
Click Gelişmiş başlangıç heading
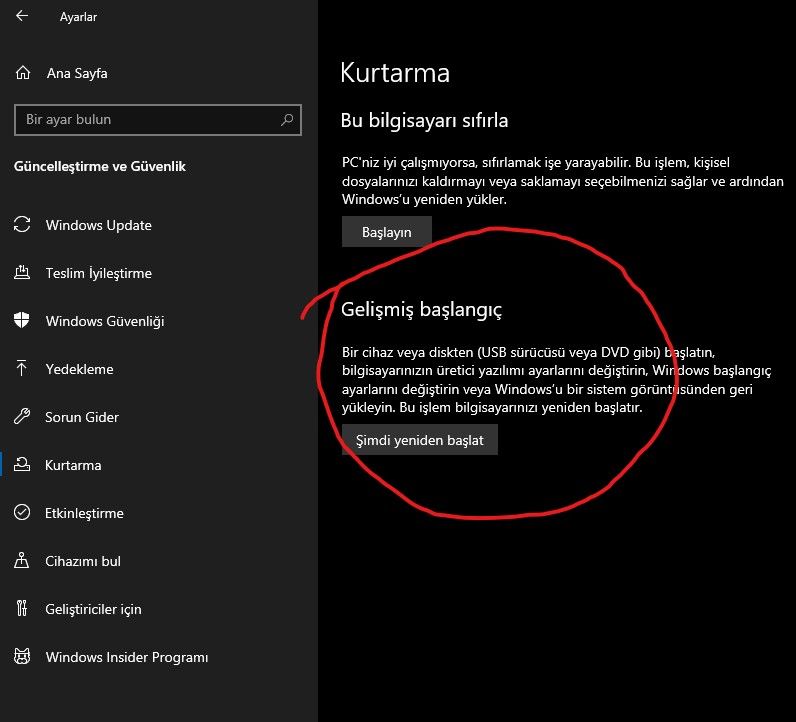pos(421,310)
